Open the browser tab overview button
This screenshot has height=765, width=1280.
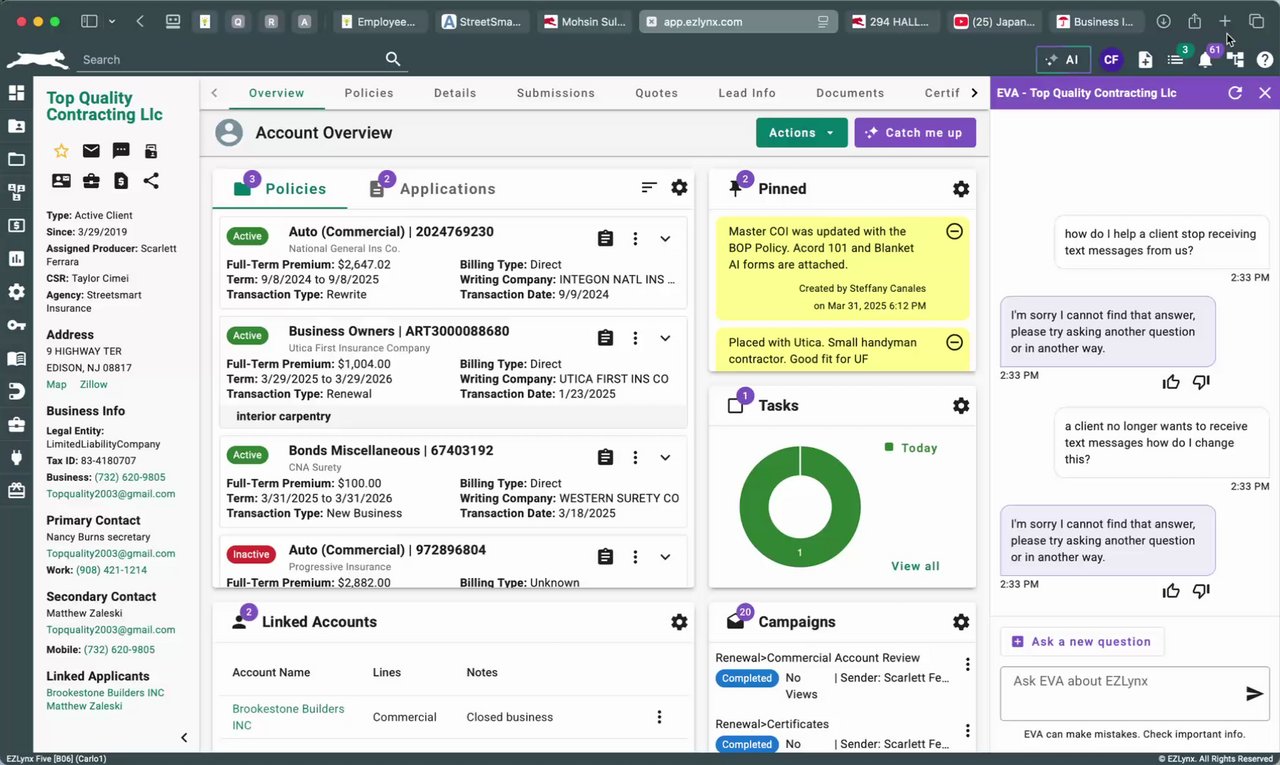(x=1256, y=21)
